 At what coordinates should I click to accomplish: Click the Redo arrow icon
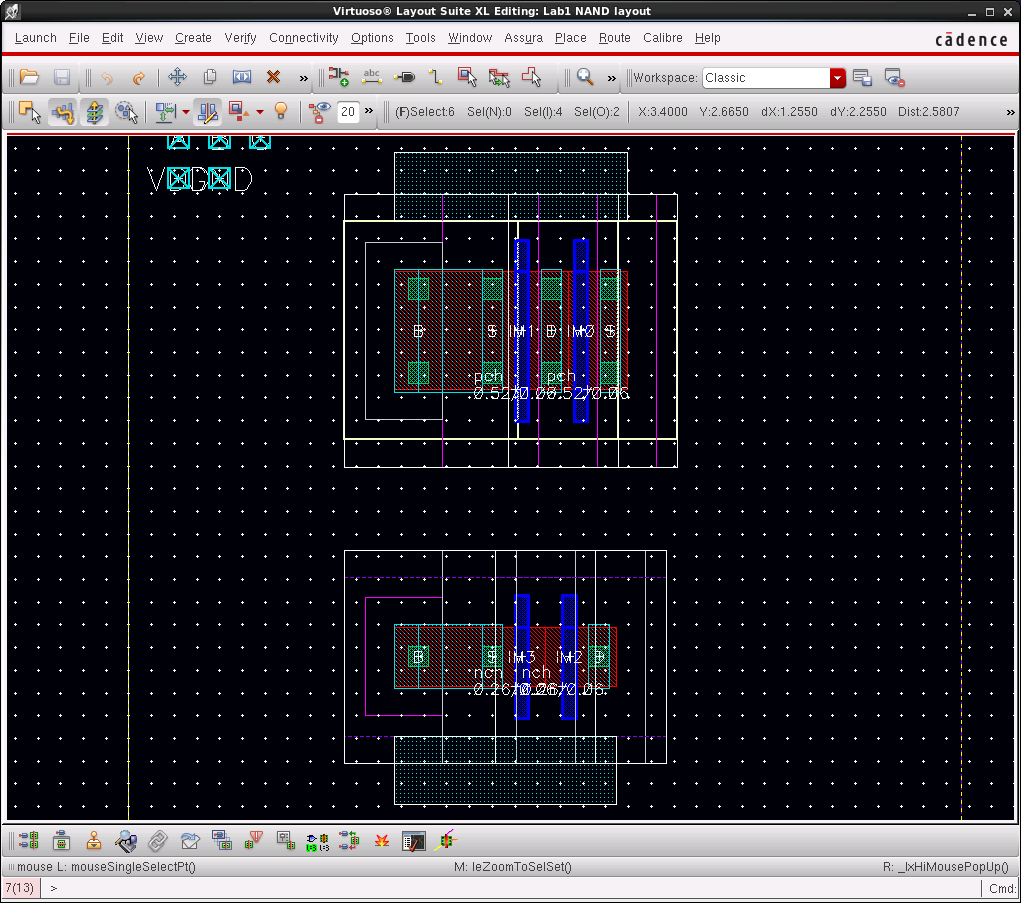(x=138, y=77)
